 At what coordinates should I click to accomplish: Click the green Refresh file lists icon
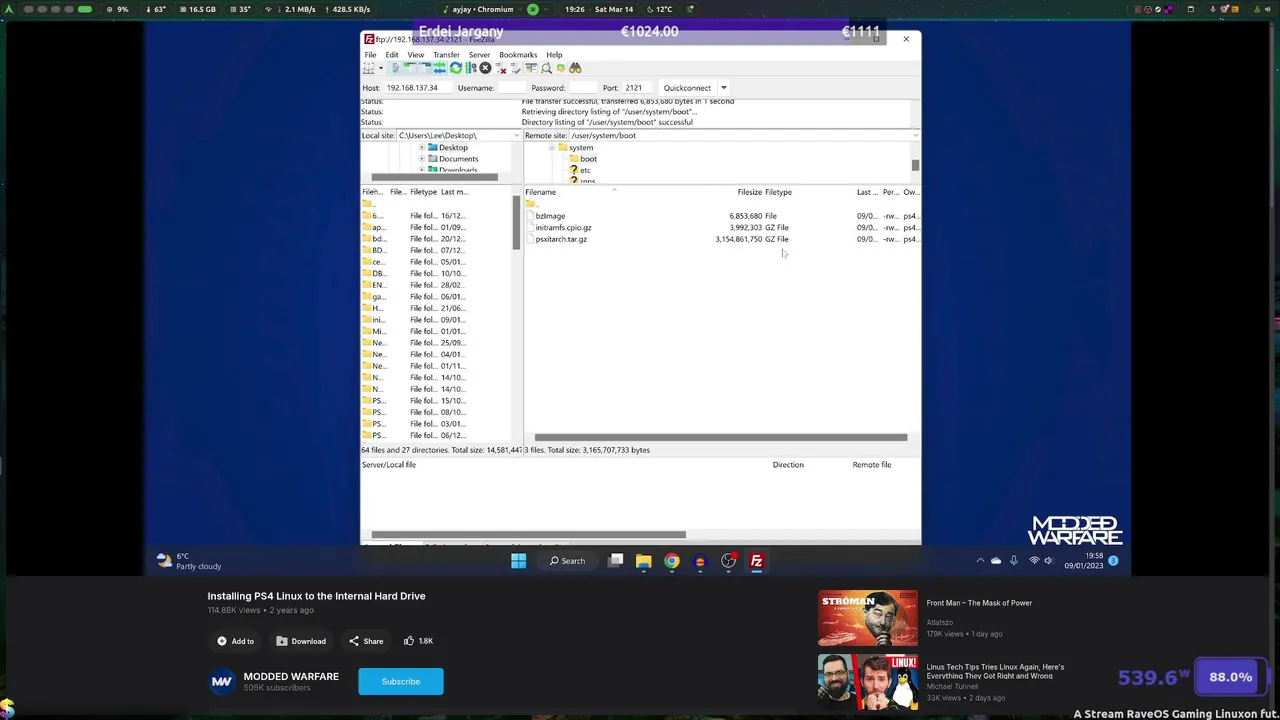point(456,68)
